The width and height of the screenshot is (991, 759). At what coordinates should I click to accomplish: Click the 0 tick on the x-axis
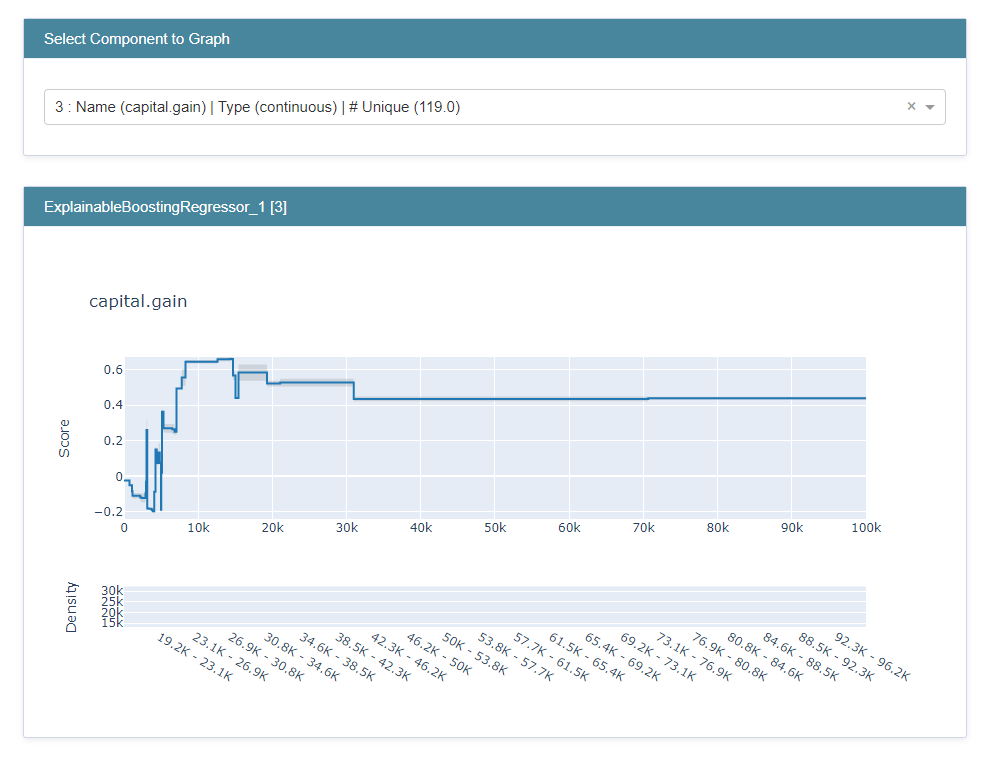point(124,527)
